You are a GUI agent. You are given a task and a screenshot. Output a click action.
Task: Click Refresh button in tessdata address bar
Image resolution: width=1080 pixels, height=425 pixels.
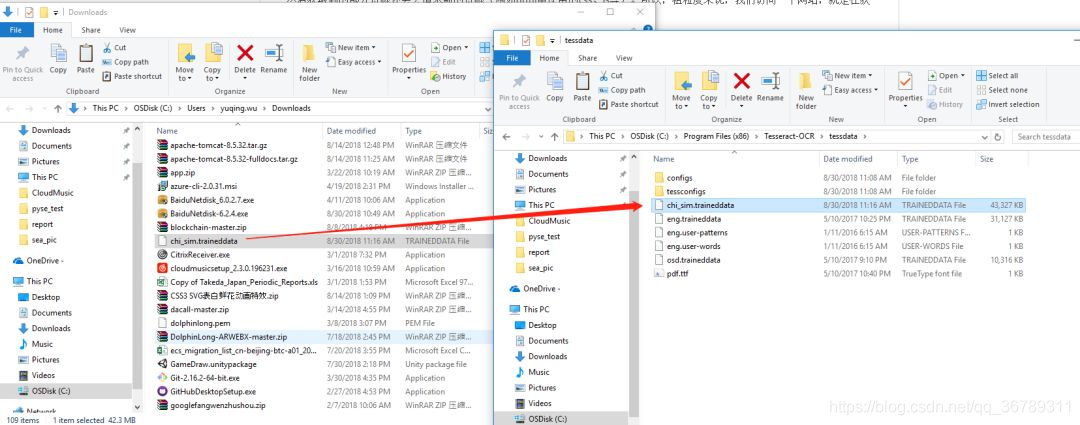point(998,137)
